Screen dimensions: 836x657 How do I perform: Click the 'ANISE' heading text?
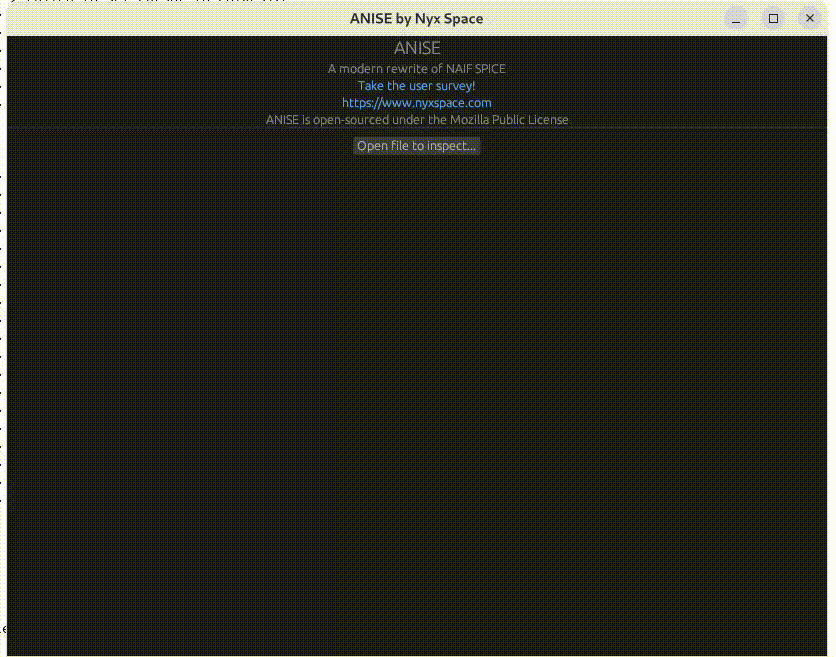(417, 48)
